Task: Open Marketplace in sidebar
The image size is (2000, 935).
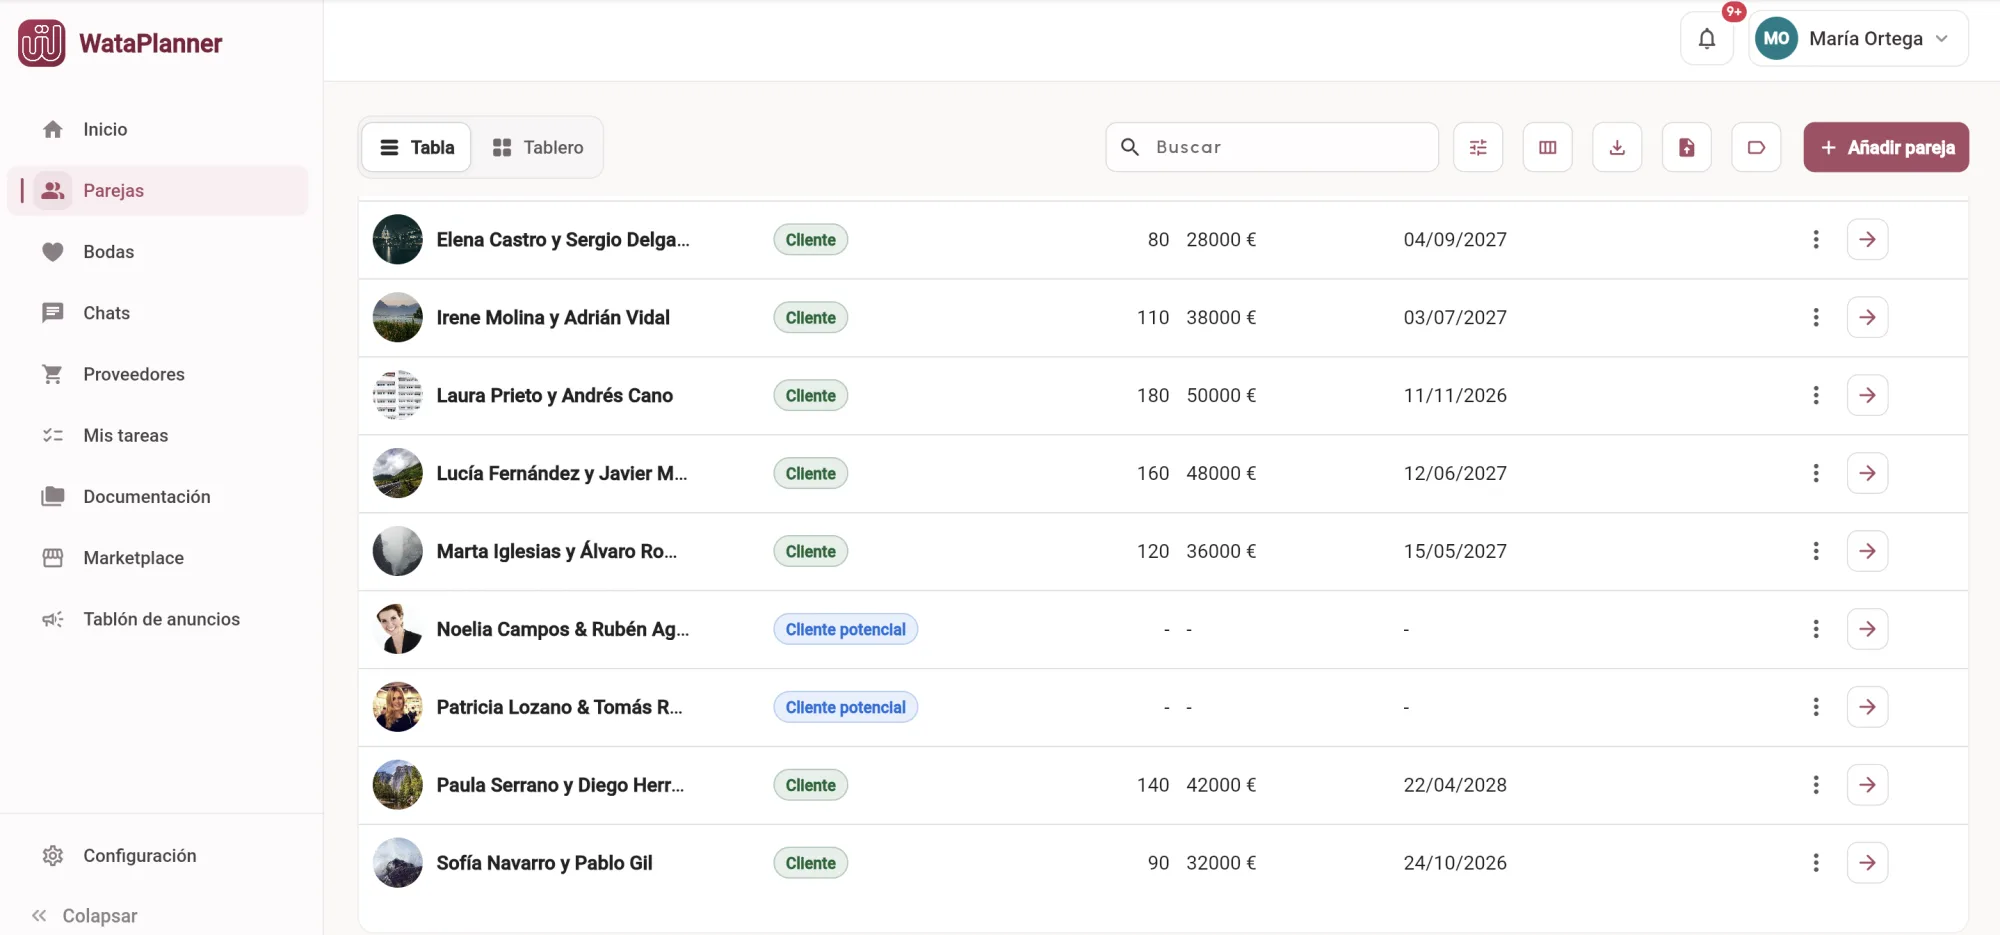Action: 158,558
